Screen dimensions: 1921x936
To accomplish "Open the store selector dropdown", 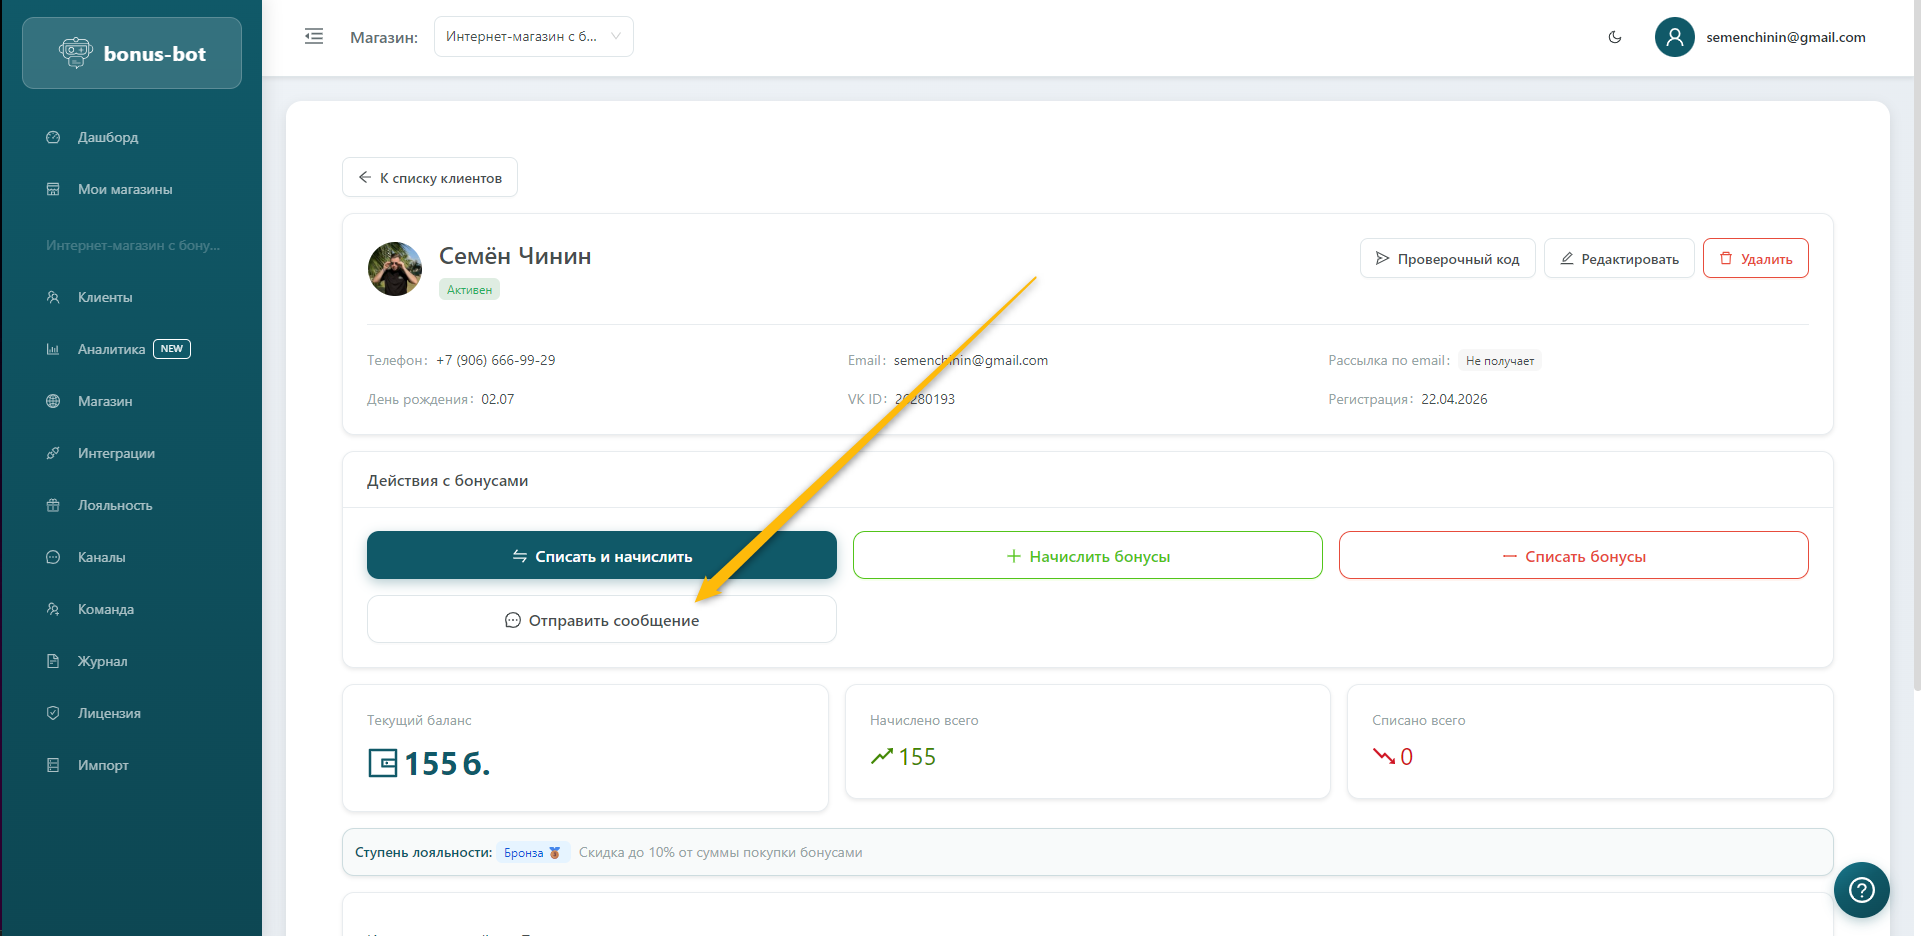I will point(533,37).
